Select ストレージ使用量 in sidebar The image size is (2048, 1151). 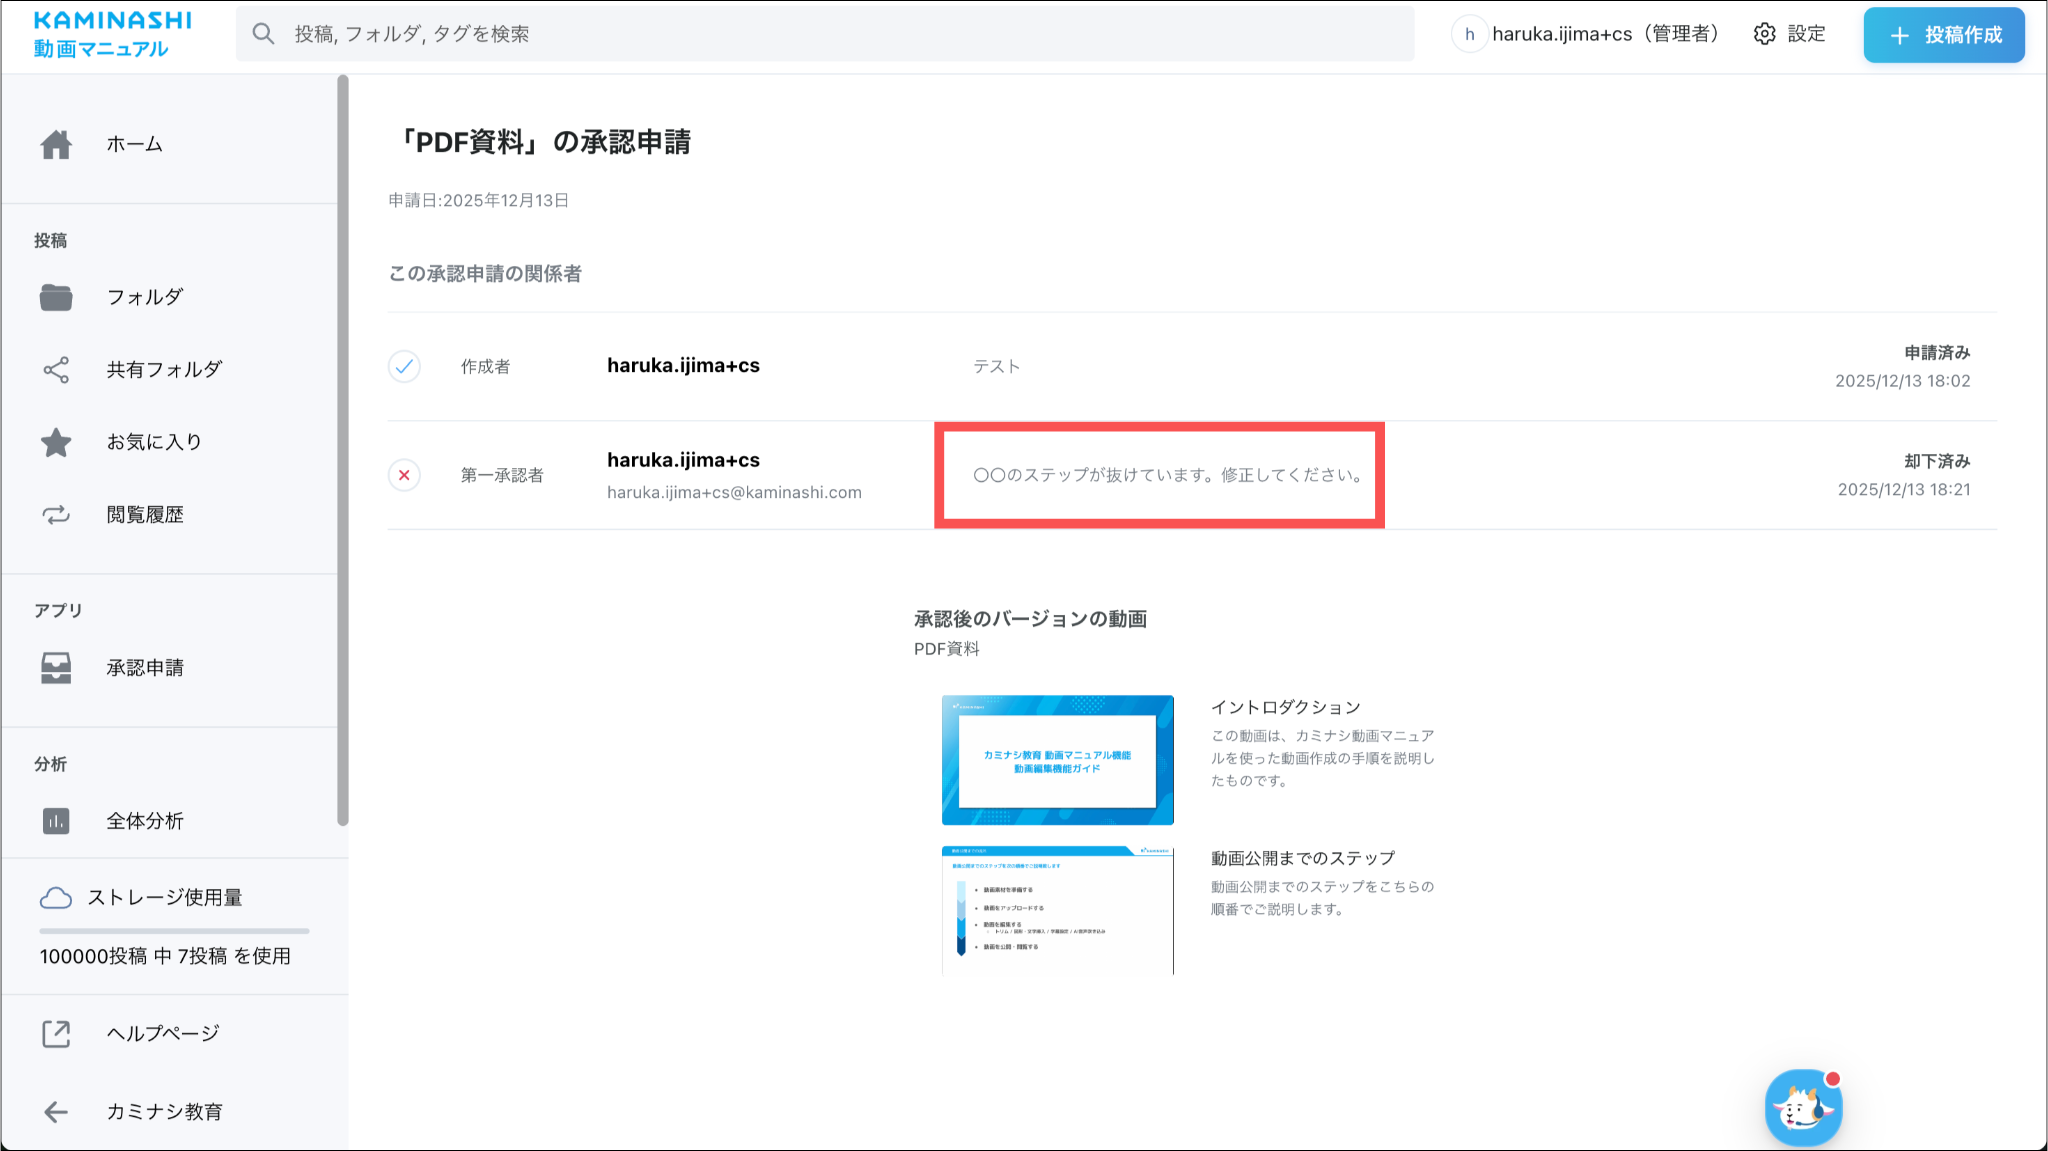point(165,898)
